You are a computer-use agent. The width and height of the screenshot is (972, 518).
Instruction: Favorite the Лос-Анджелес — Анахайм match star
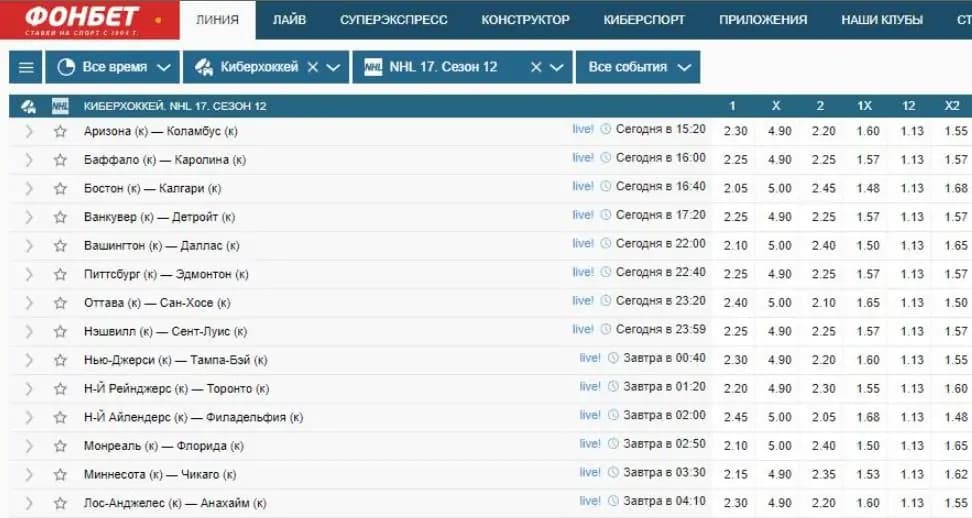60,503
